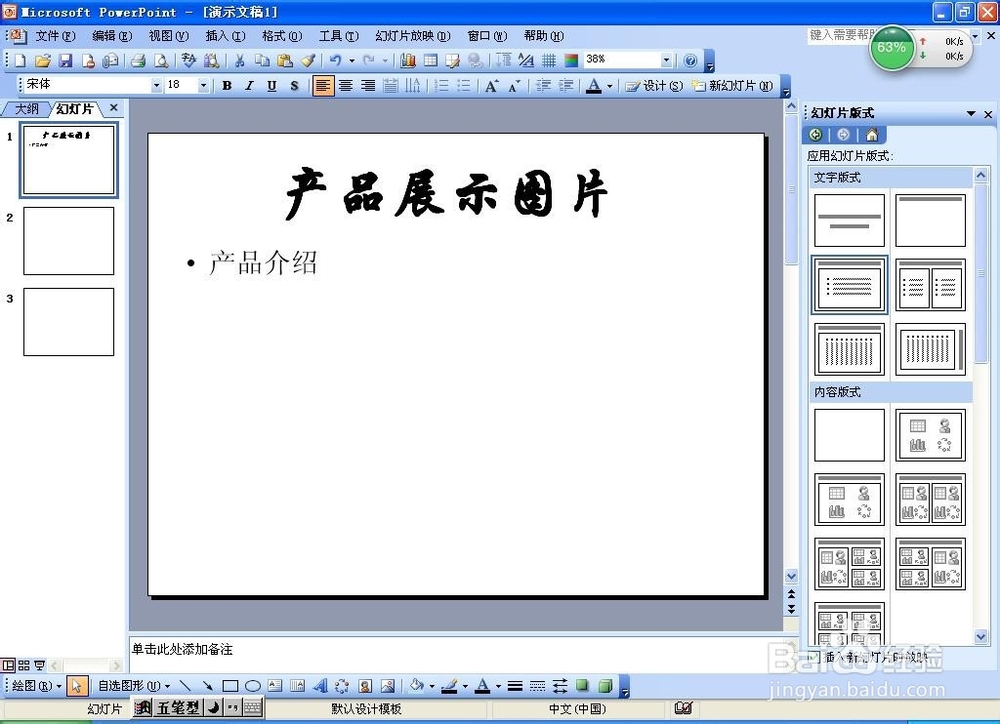Insert WordArt from the drawing toolbar
The width and height of the screenshot is (1000, 724).
point(319,686)
